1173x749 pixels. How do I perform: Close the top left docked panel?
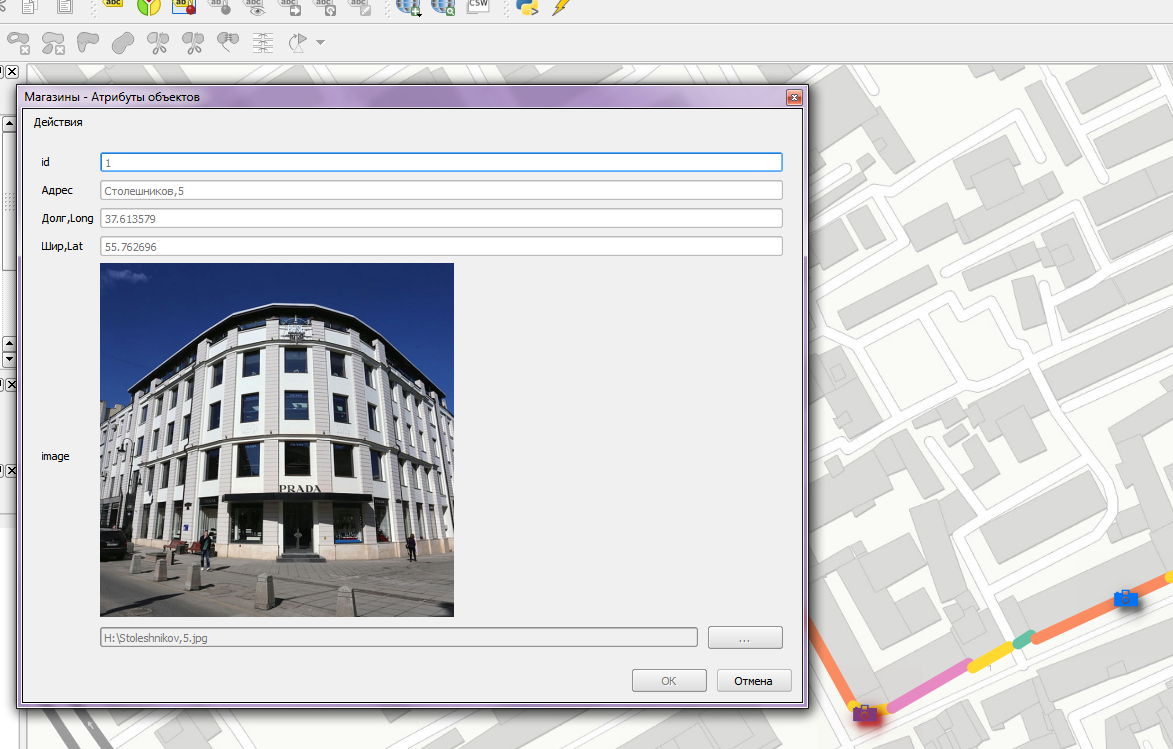pyautogui.click(x=12, y=72)
